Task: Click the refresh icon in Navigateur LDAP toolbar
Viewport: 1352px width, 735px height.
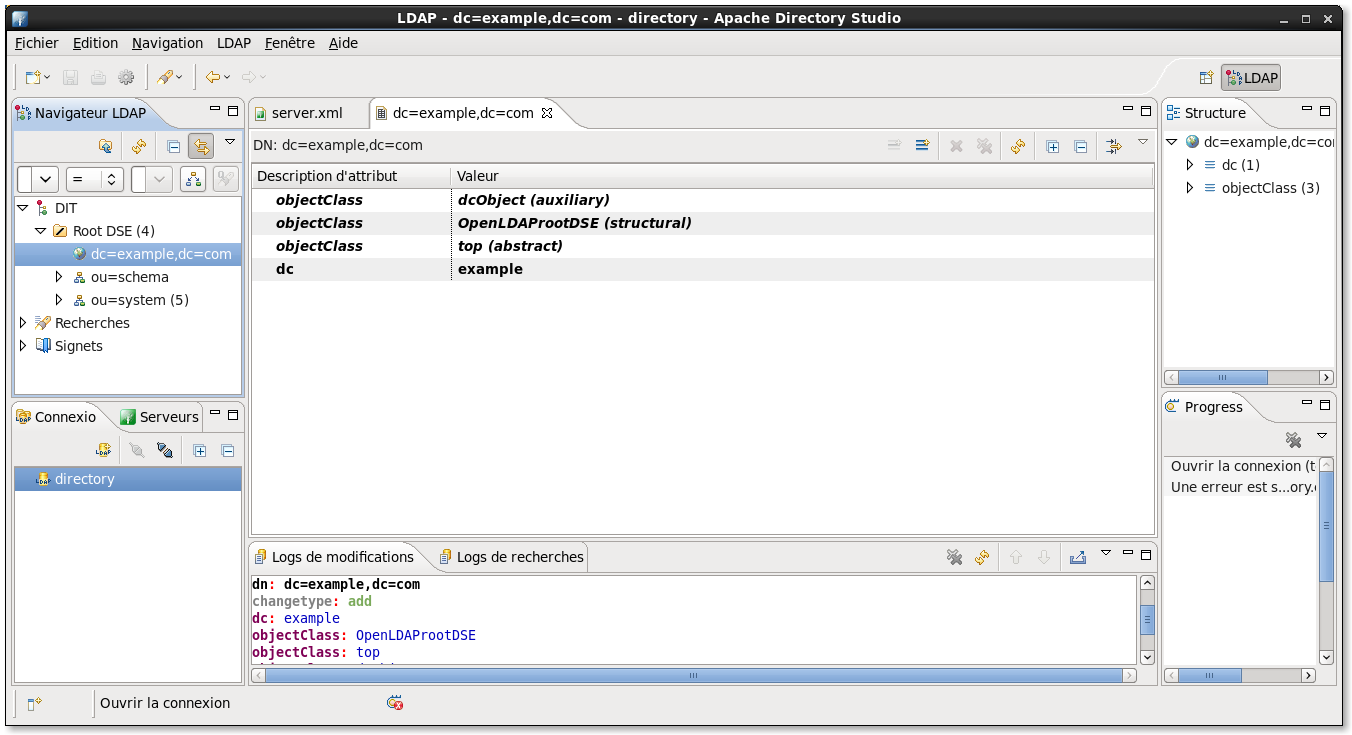Action: coord(138,147)
